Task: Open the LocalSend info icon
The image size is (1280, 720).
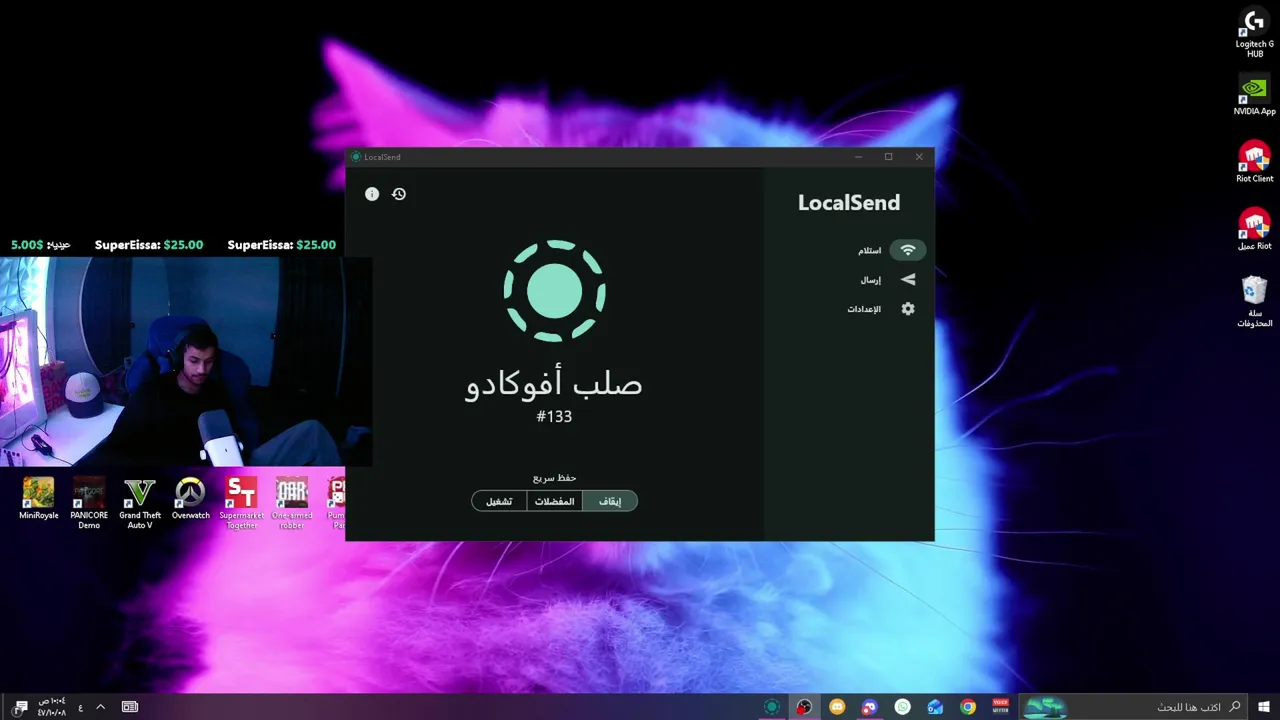Action: click(x=372, y=194)
